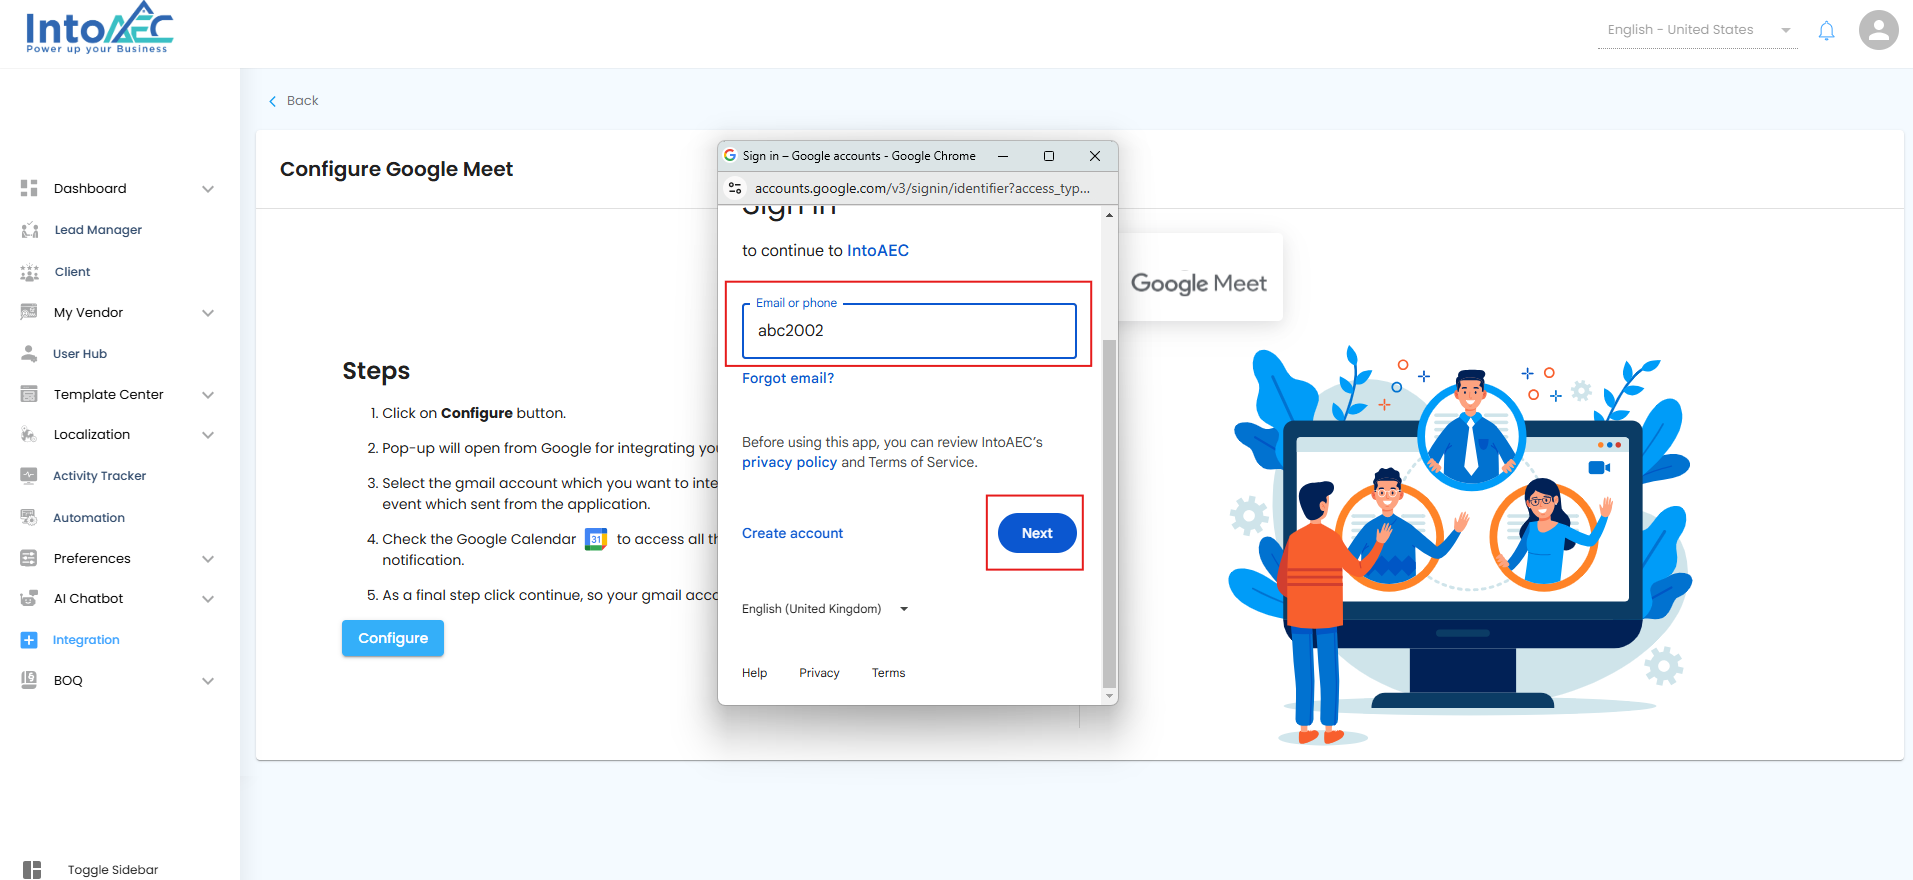This screenshot has height=880, width=1913.
Task: Open Integration menu item
Action: [x=86, y=640]
